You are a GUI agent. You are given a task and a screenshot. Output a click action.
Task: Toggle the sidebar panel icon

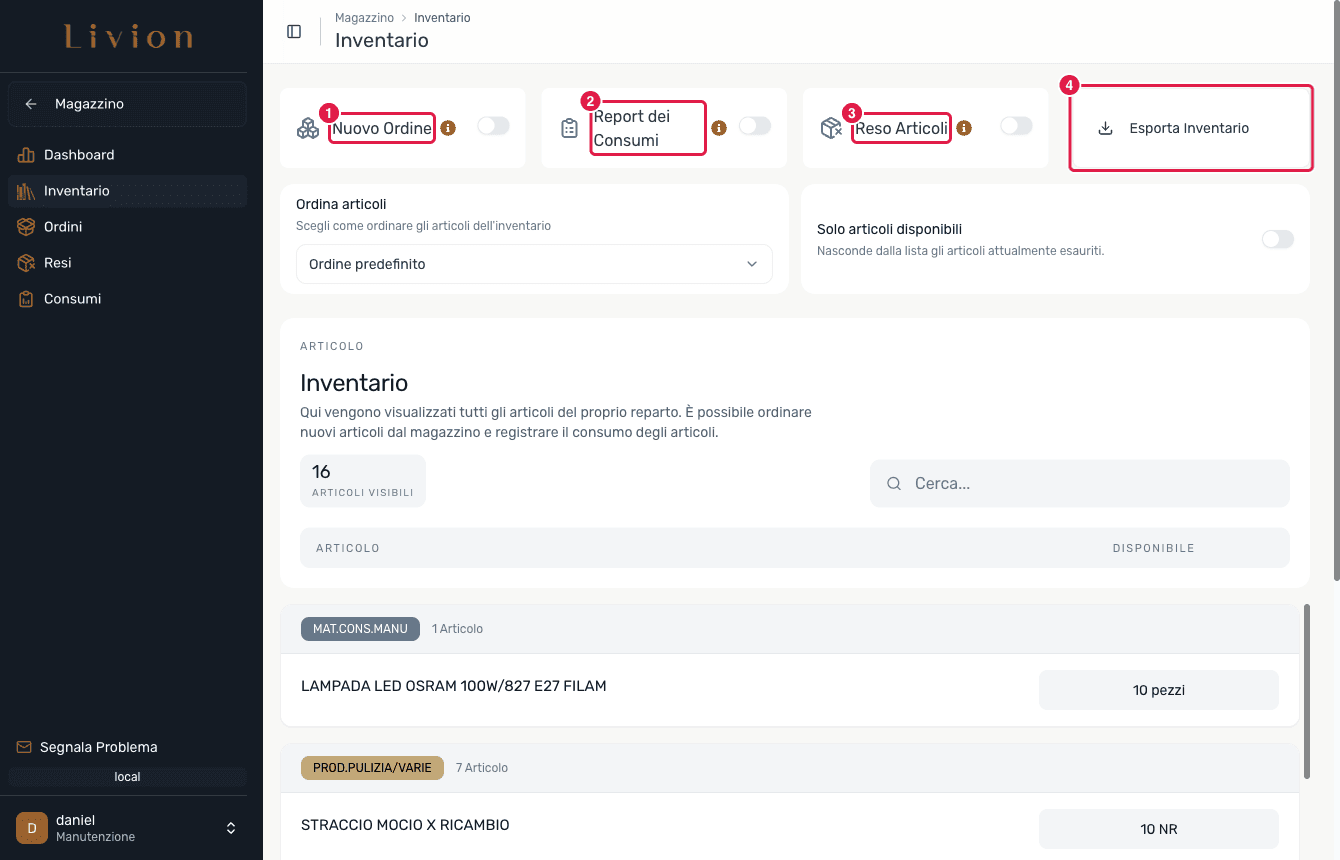click(x=294, y=31)
